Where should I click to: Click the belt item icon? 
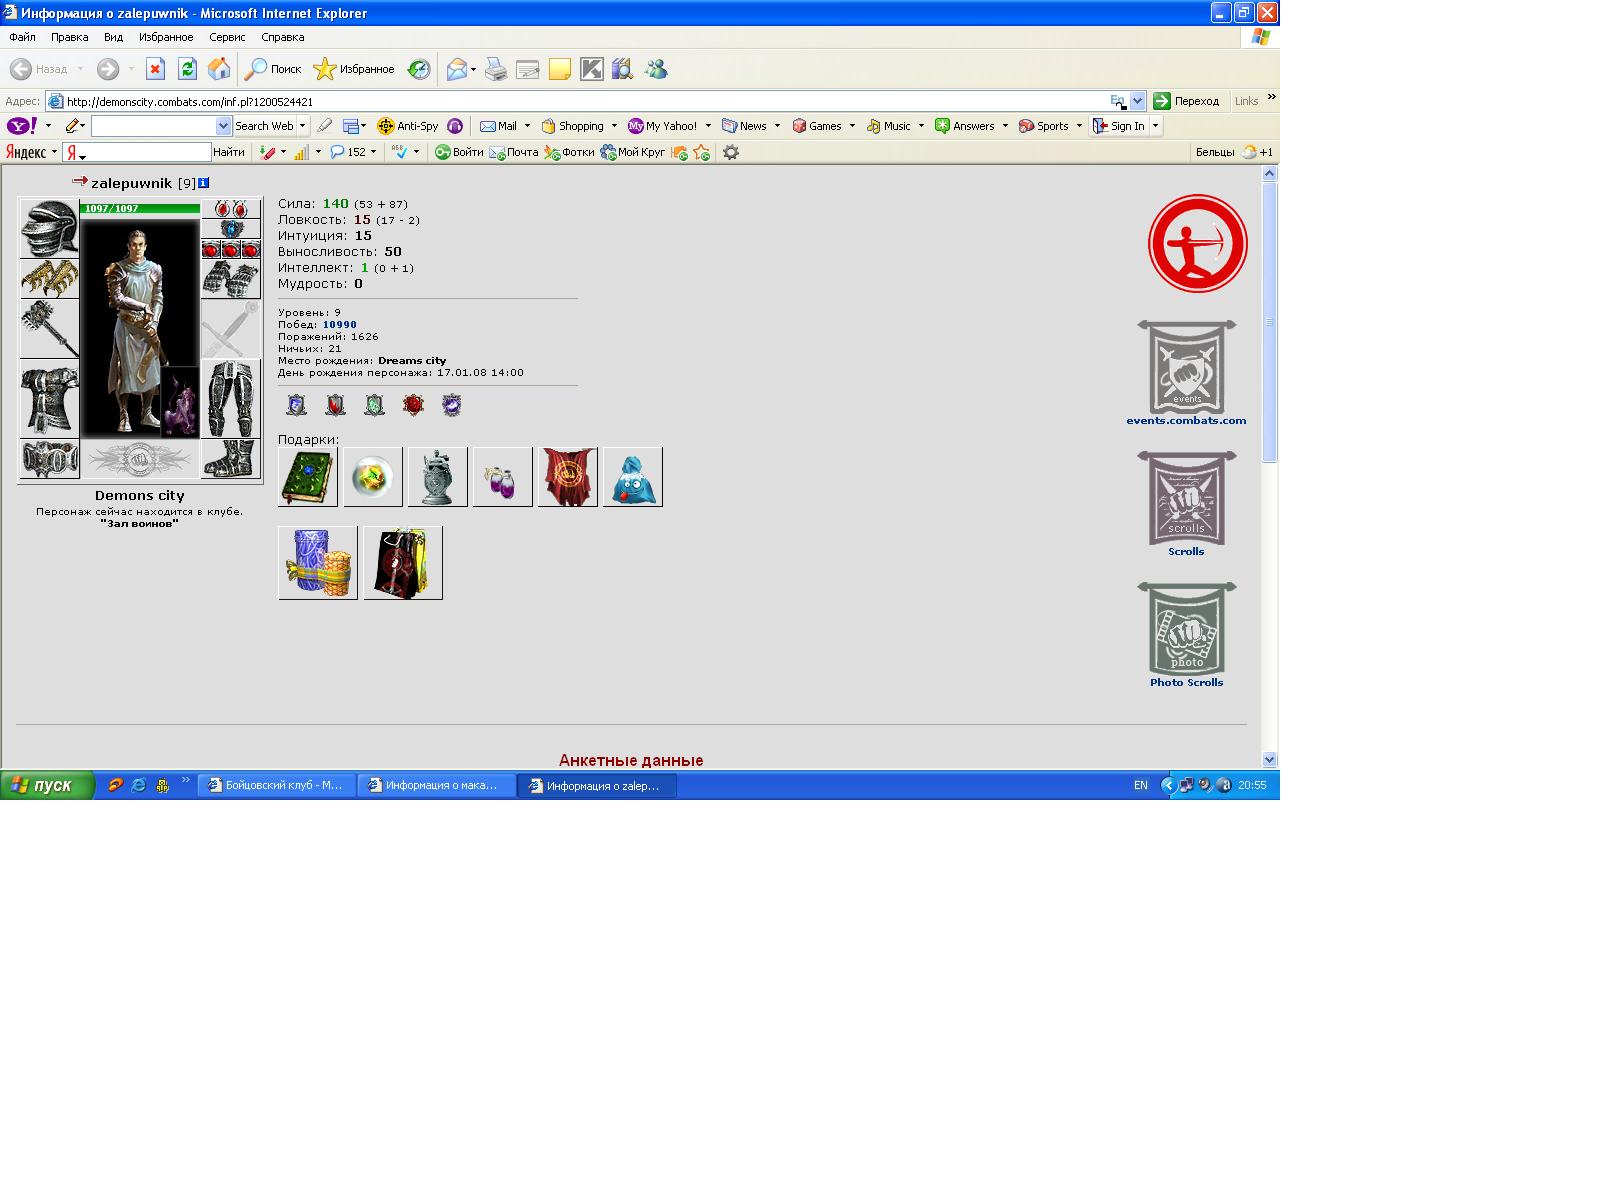(x=49, y=459)
